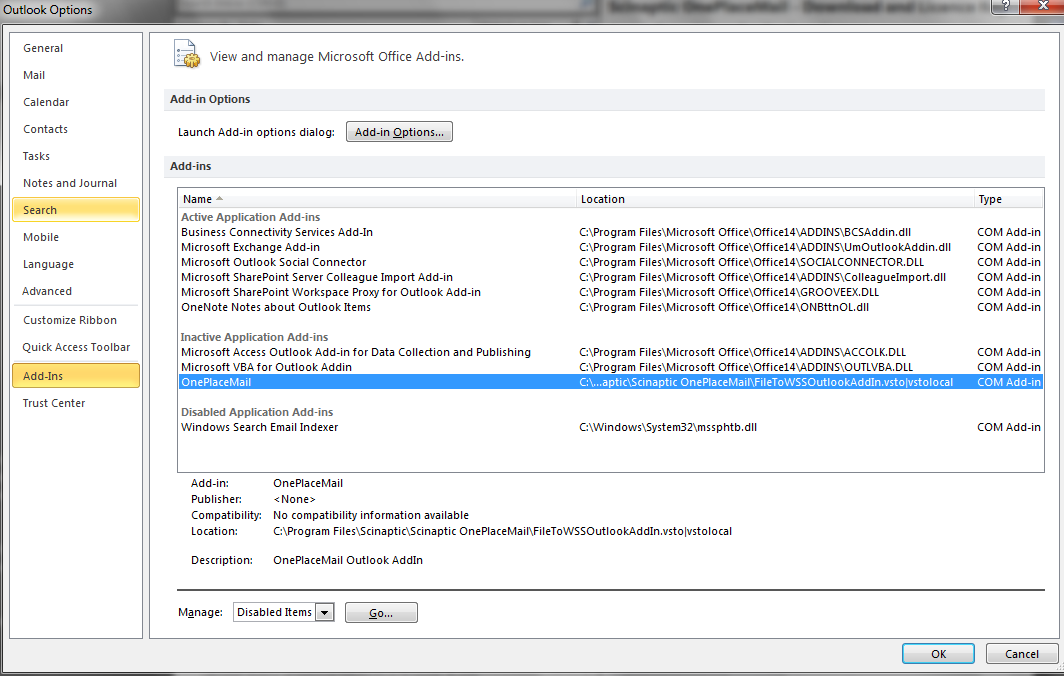1064x676 pixels.
Task: Click the ColleagueImport.dll location path
Action: coord(762,277)
